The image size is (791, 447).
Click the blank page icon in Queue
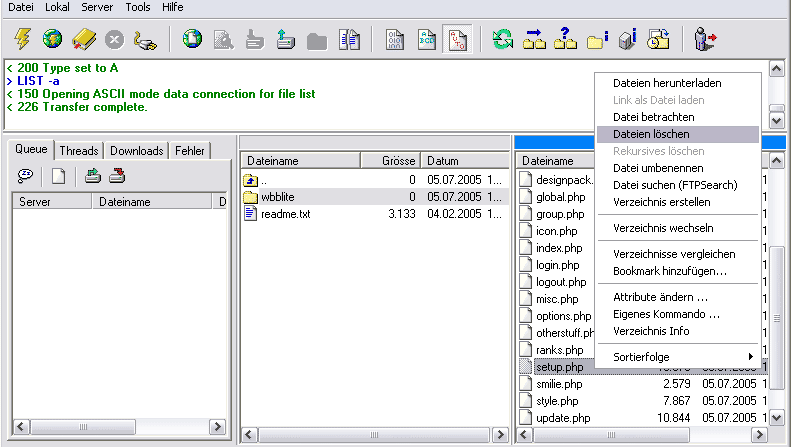click(59, 176)
